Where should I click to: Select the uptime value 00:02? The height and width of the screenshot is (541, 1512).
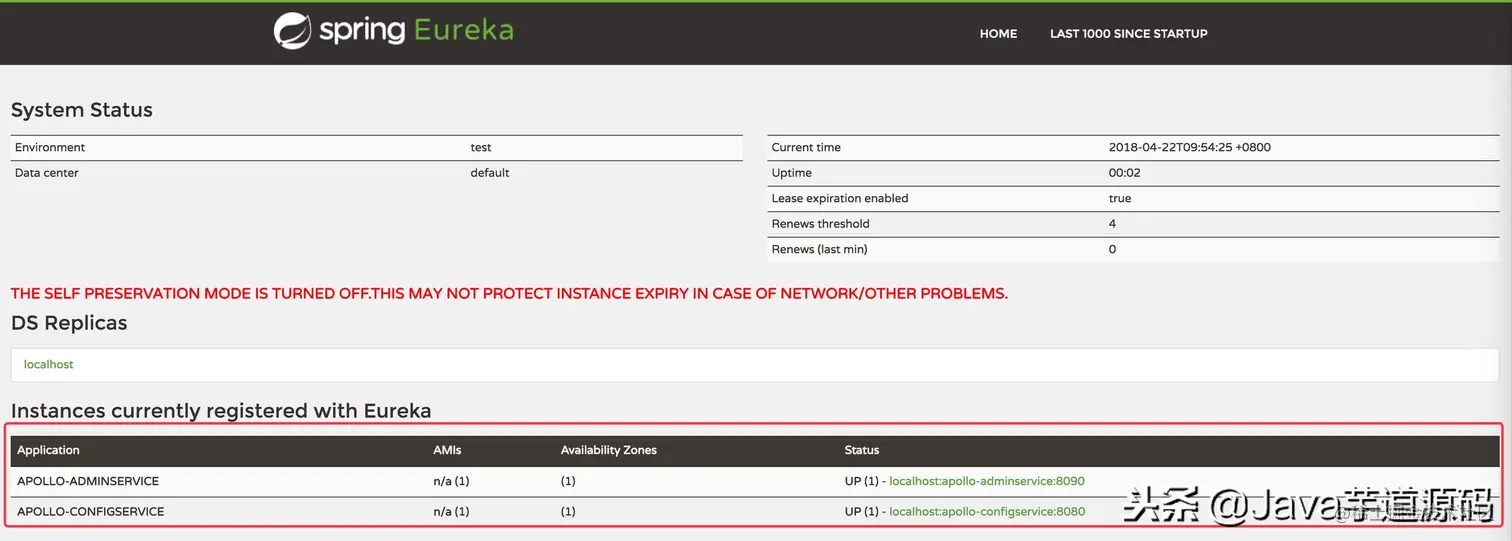point(1125,173)
